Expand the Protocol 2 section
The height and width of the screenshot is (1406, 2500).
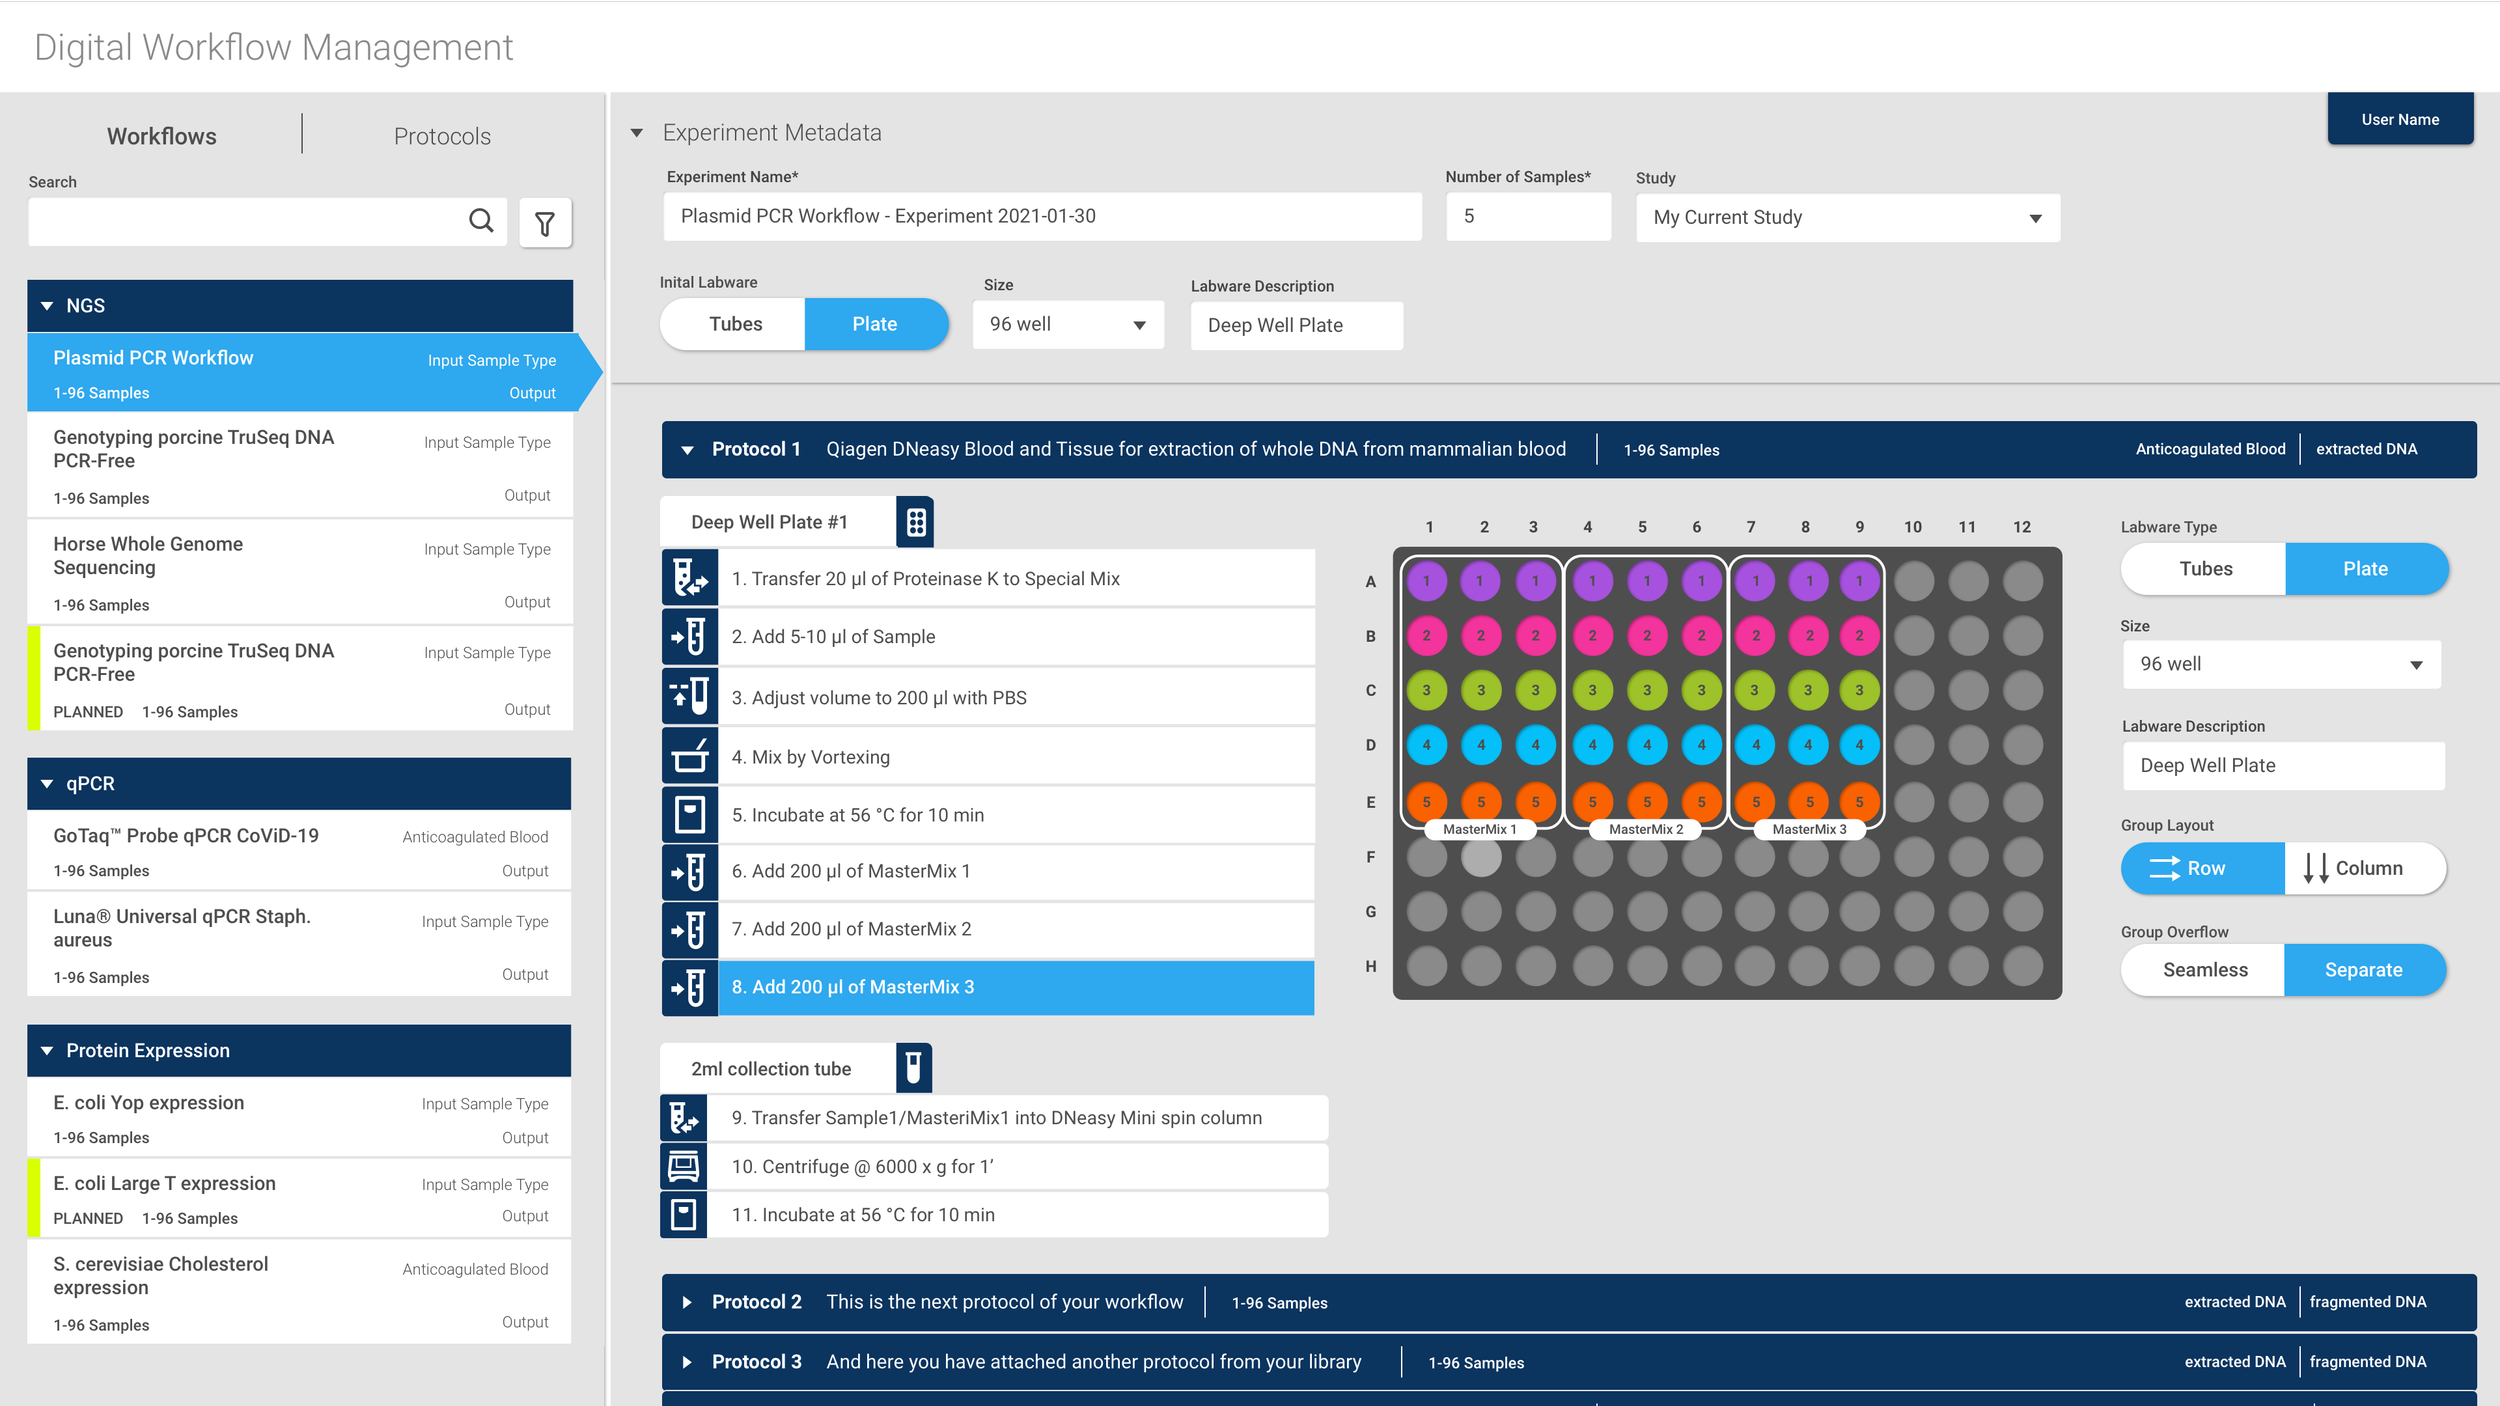tap(687, 1302)
